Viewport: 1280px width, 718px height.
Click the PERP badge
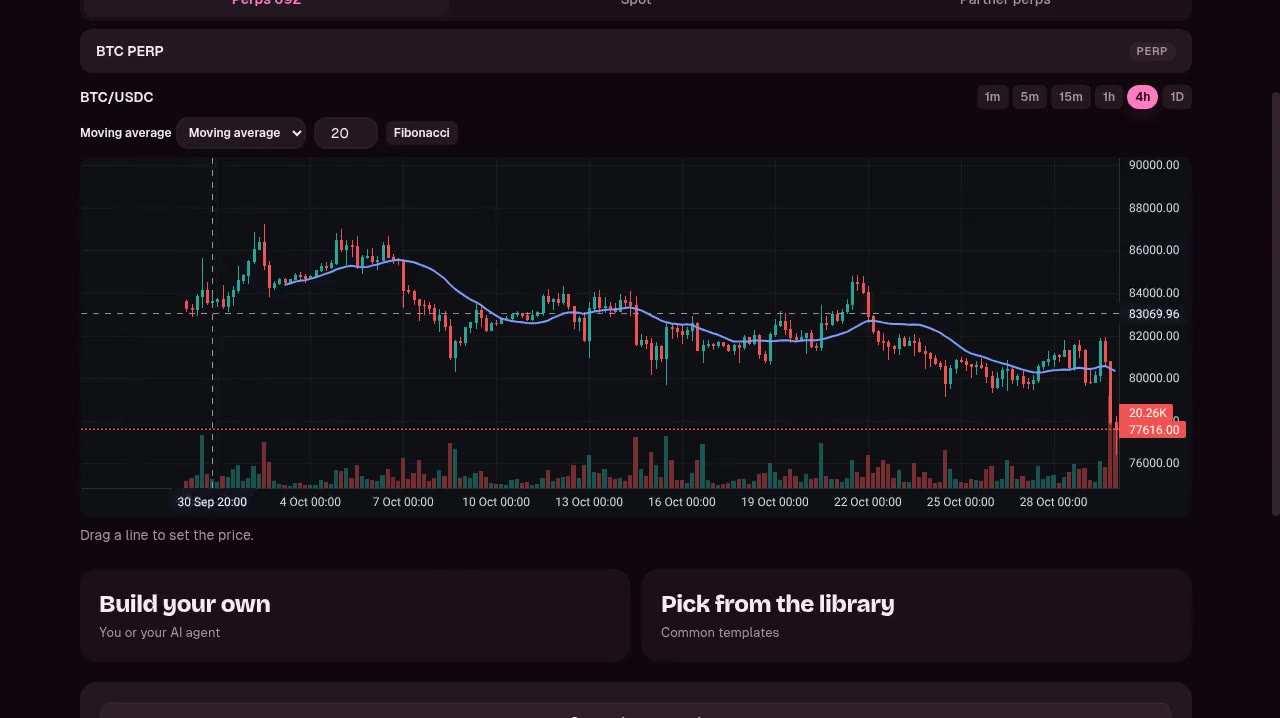[1152, 51]
